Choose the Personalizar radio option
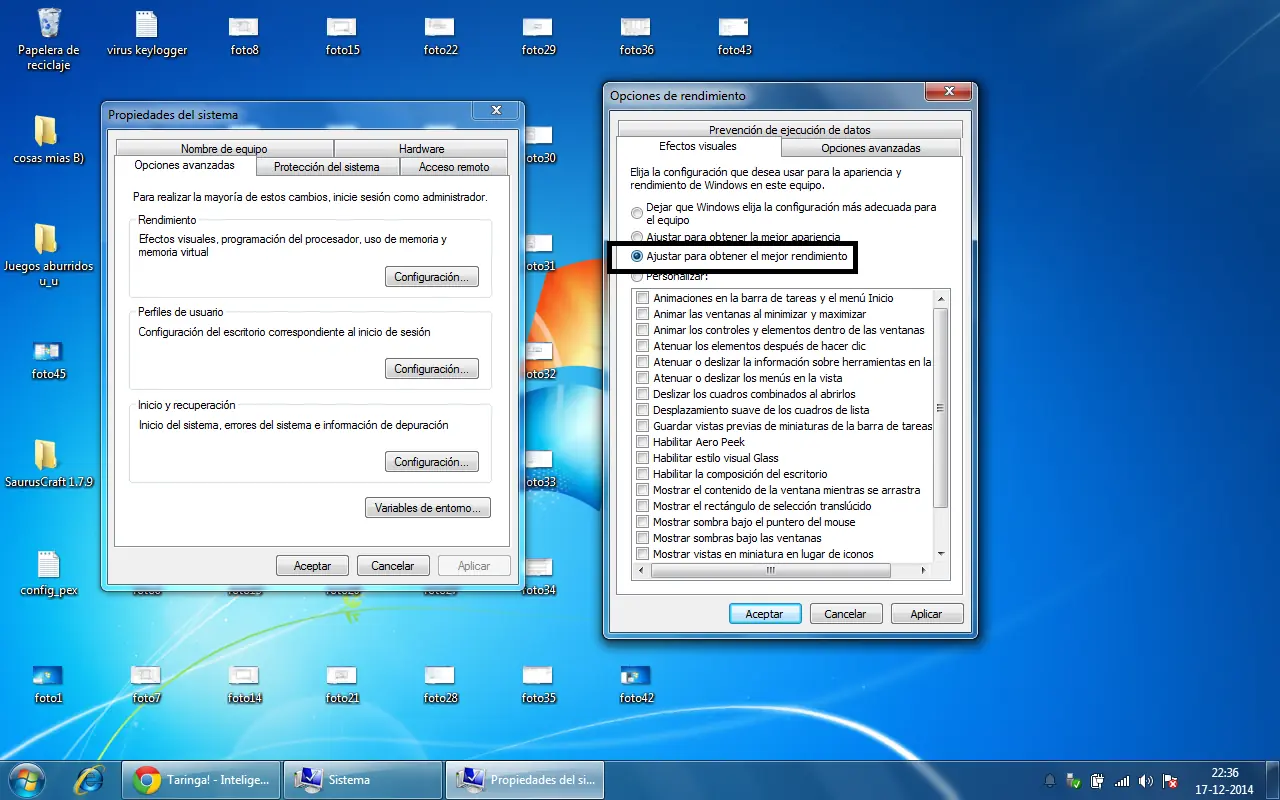The height and width of the screenshot is (800, 1280). (x=637, y=275)
